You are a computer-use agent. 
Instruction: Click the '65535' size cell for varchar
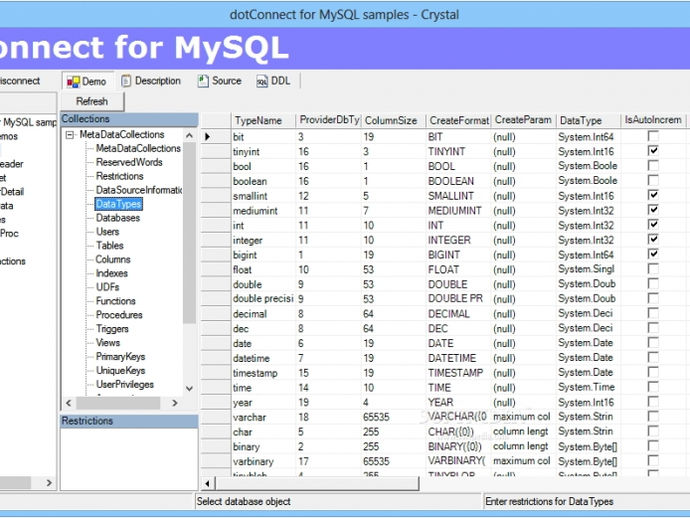[x=393, y=417]
